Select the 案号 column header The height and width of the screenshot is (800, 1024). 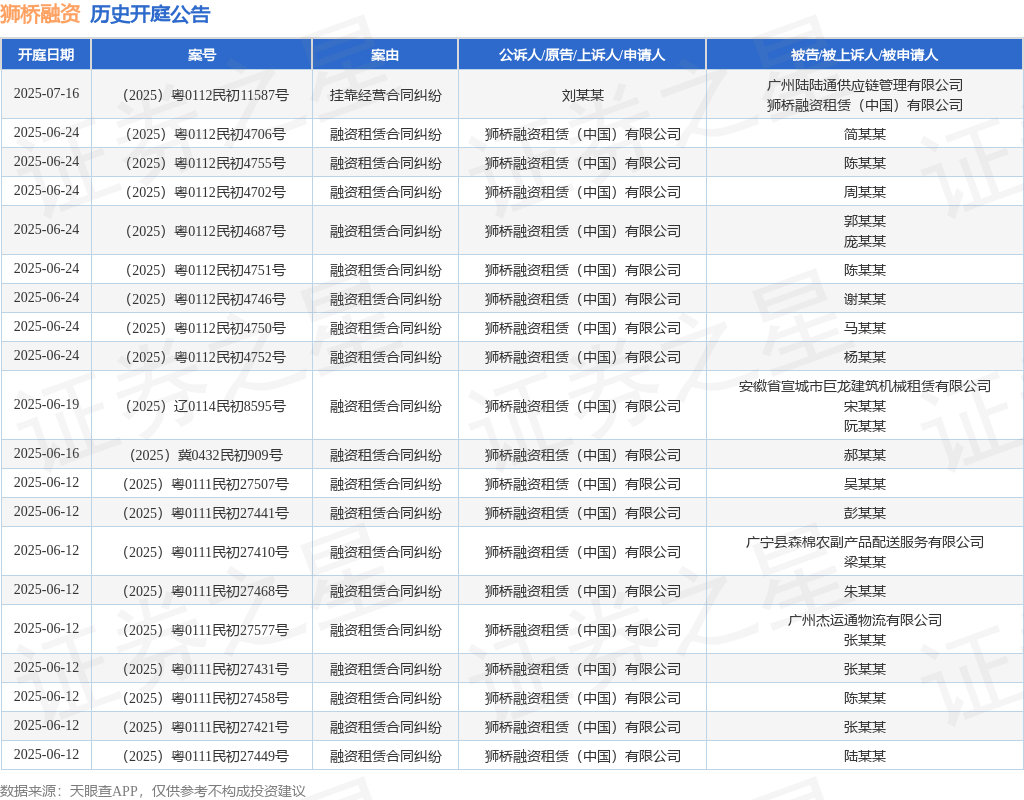[x=202, y=55]
